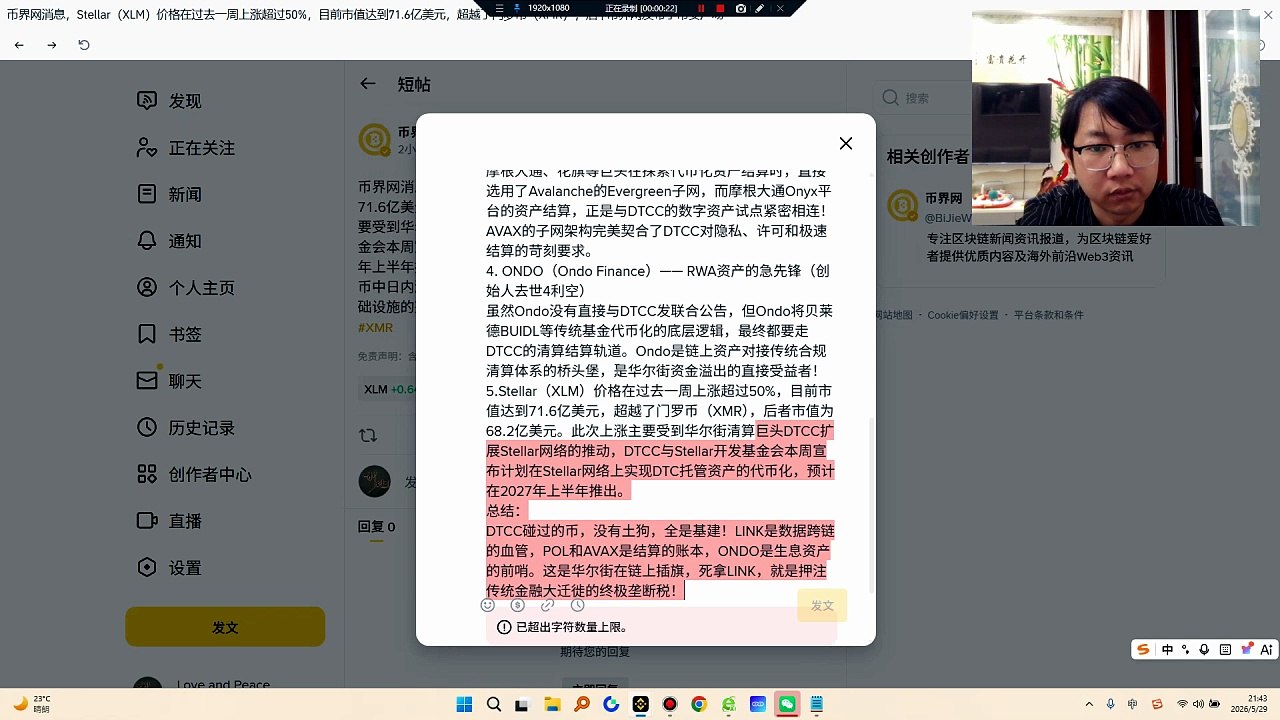This screenshot has height=720, width=1280.
Task: Open the recorder hamburger menu
Action: 500,8
